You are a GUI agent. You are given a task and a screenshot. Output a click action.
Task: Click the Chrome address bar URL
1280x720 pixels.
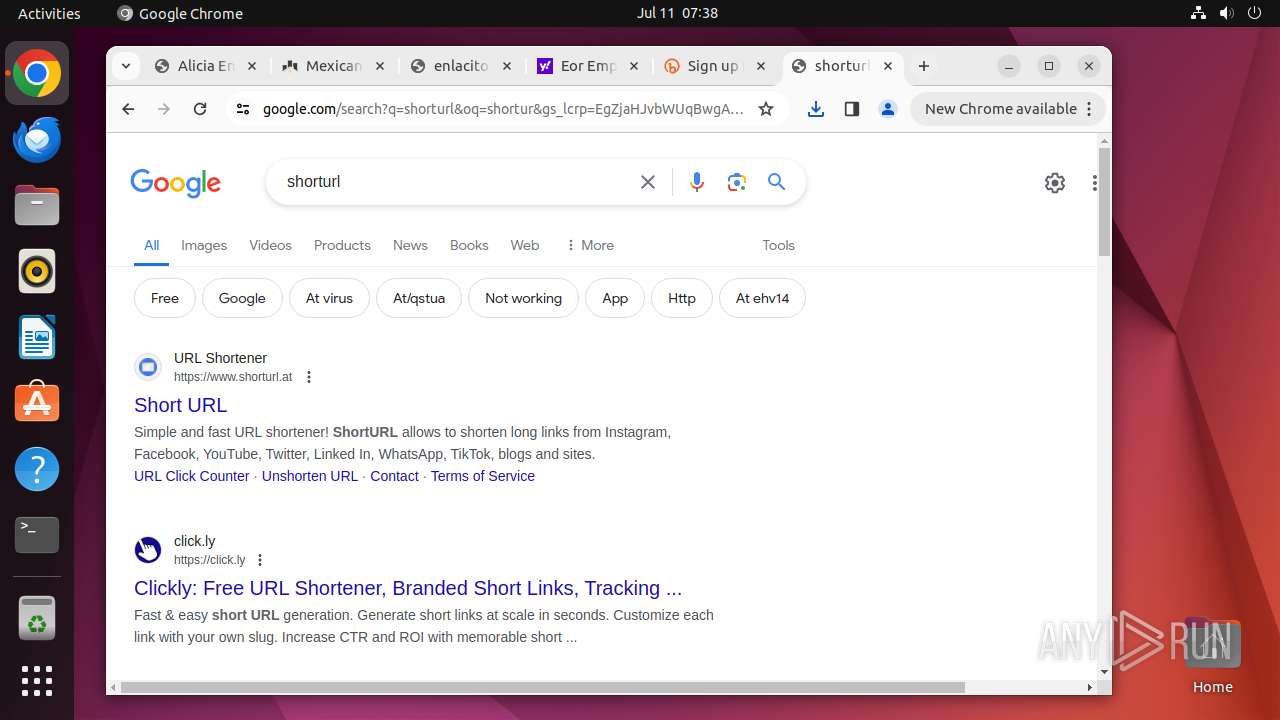click(x=503, y=109)
